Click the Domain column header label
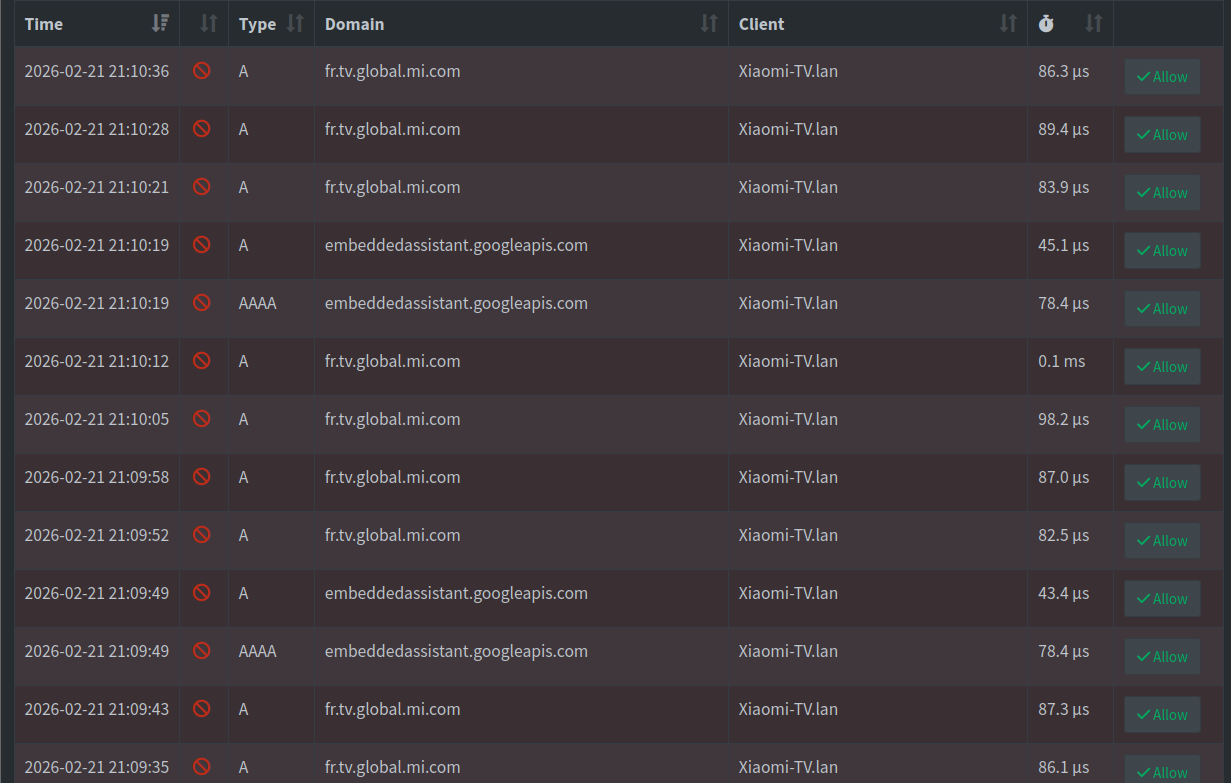Image resolution: width=1231 pixels, height=783 pixels. [354, 24]
